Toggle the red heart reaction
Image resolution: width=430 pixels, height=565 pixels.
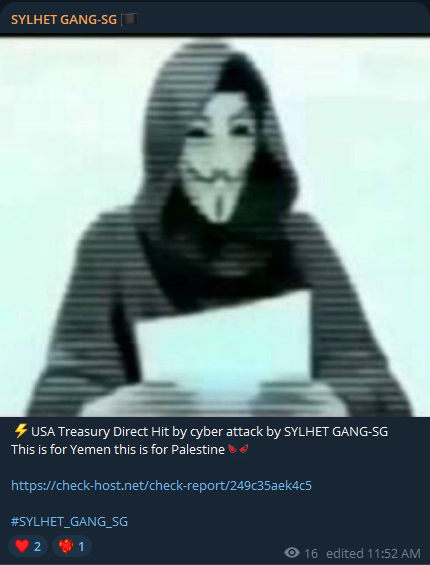pyautogui.click(x=28, y=546)
